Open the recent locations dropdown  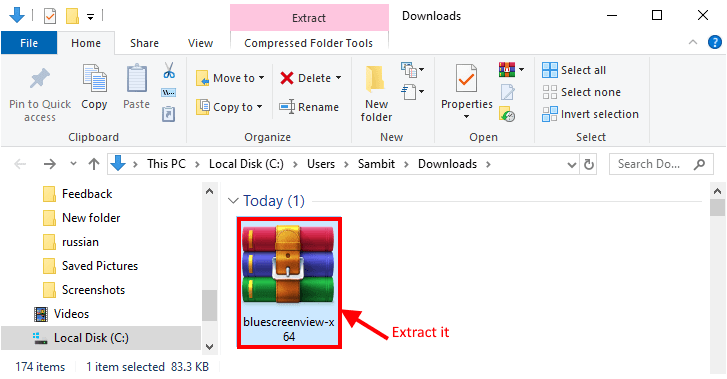point(73,164)
